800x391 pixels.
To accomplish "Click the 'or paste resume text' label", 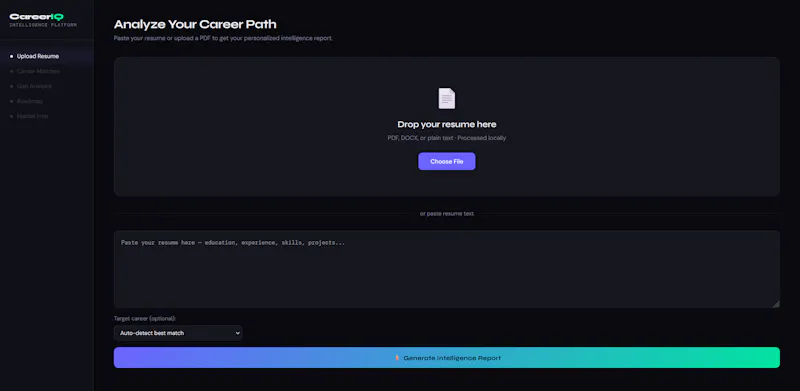I will 446,214.
